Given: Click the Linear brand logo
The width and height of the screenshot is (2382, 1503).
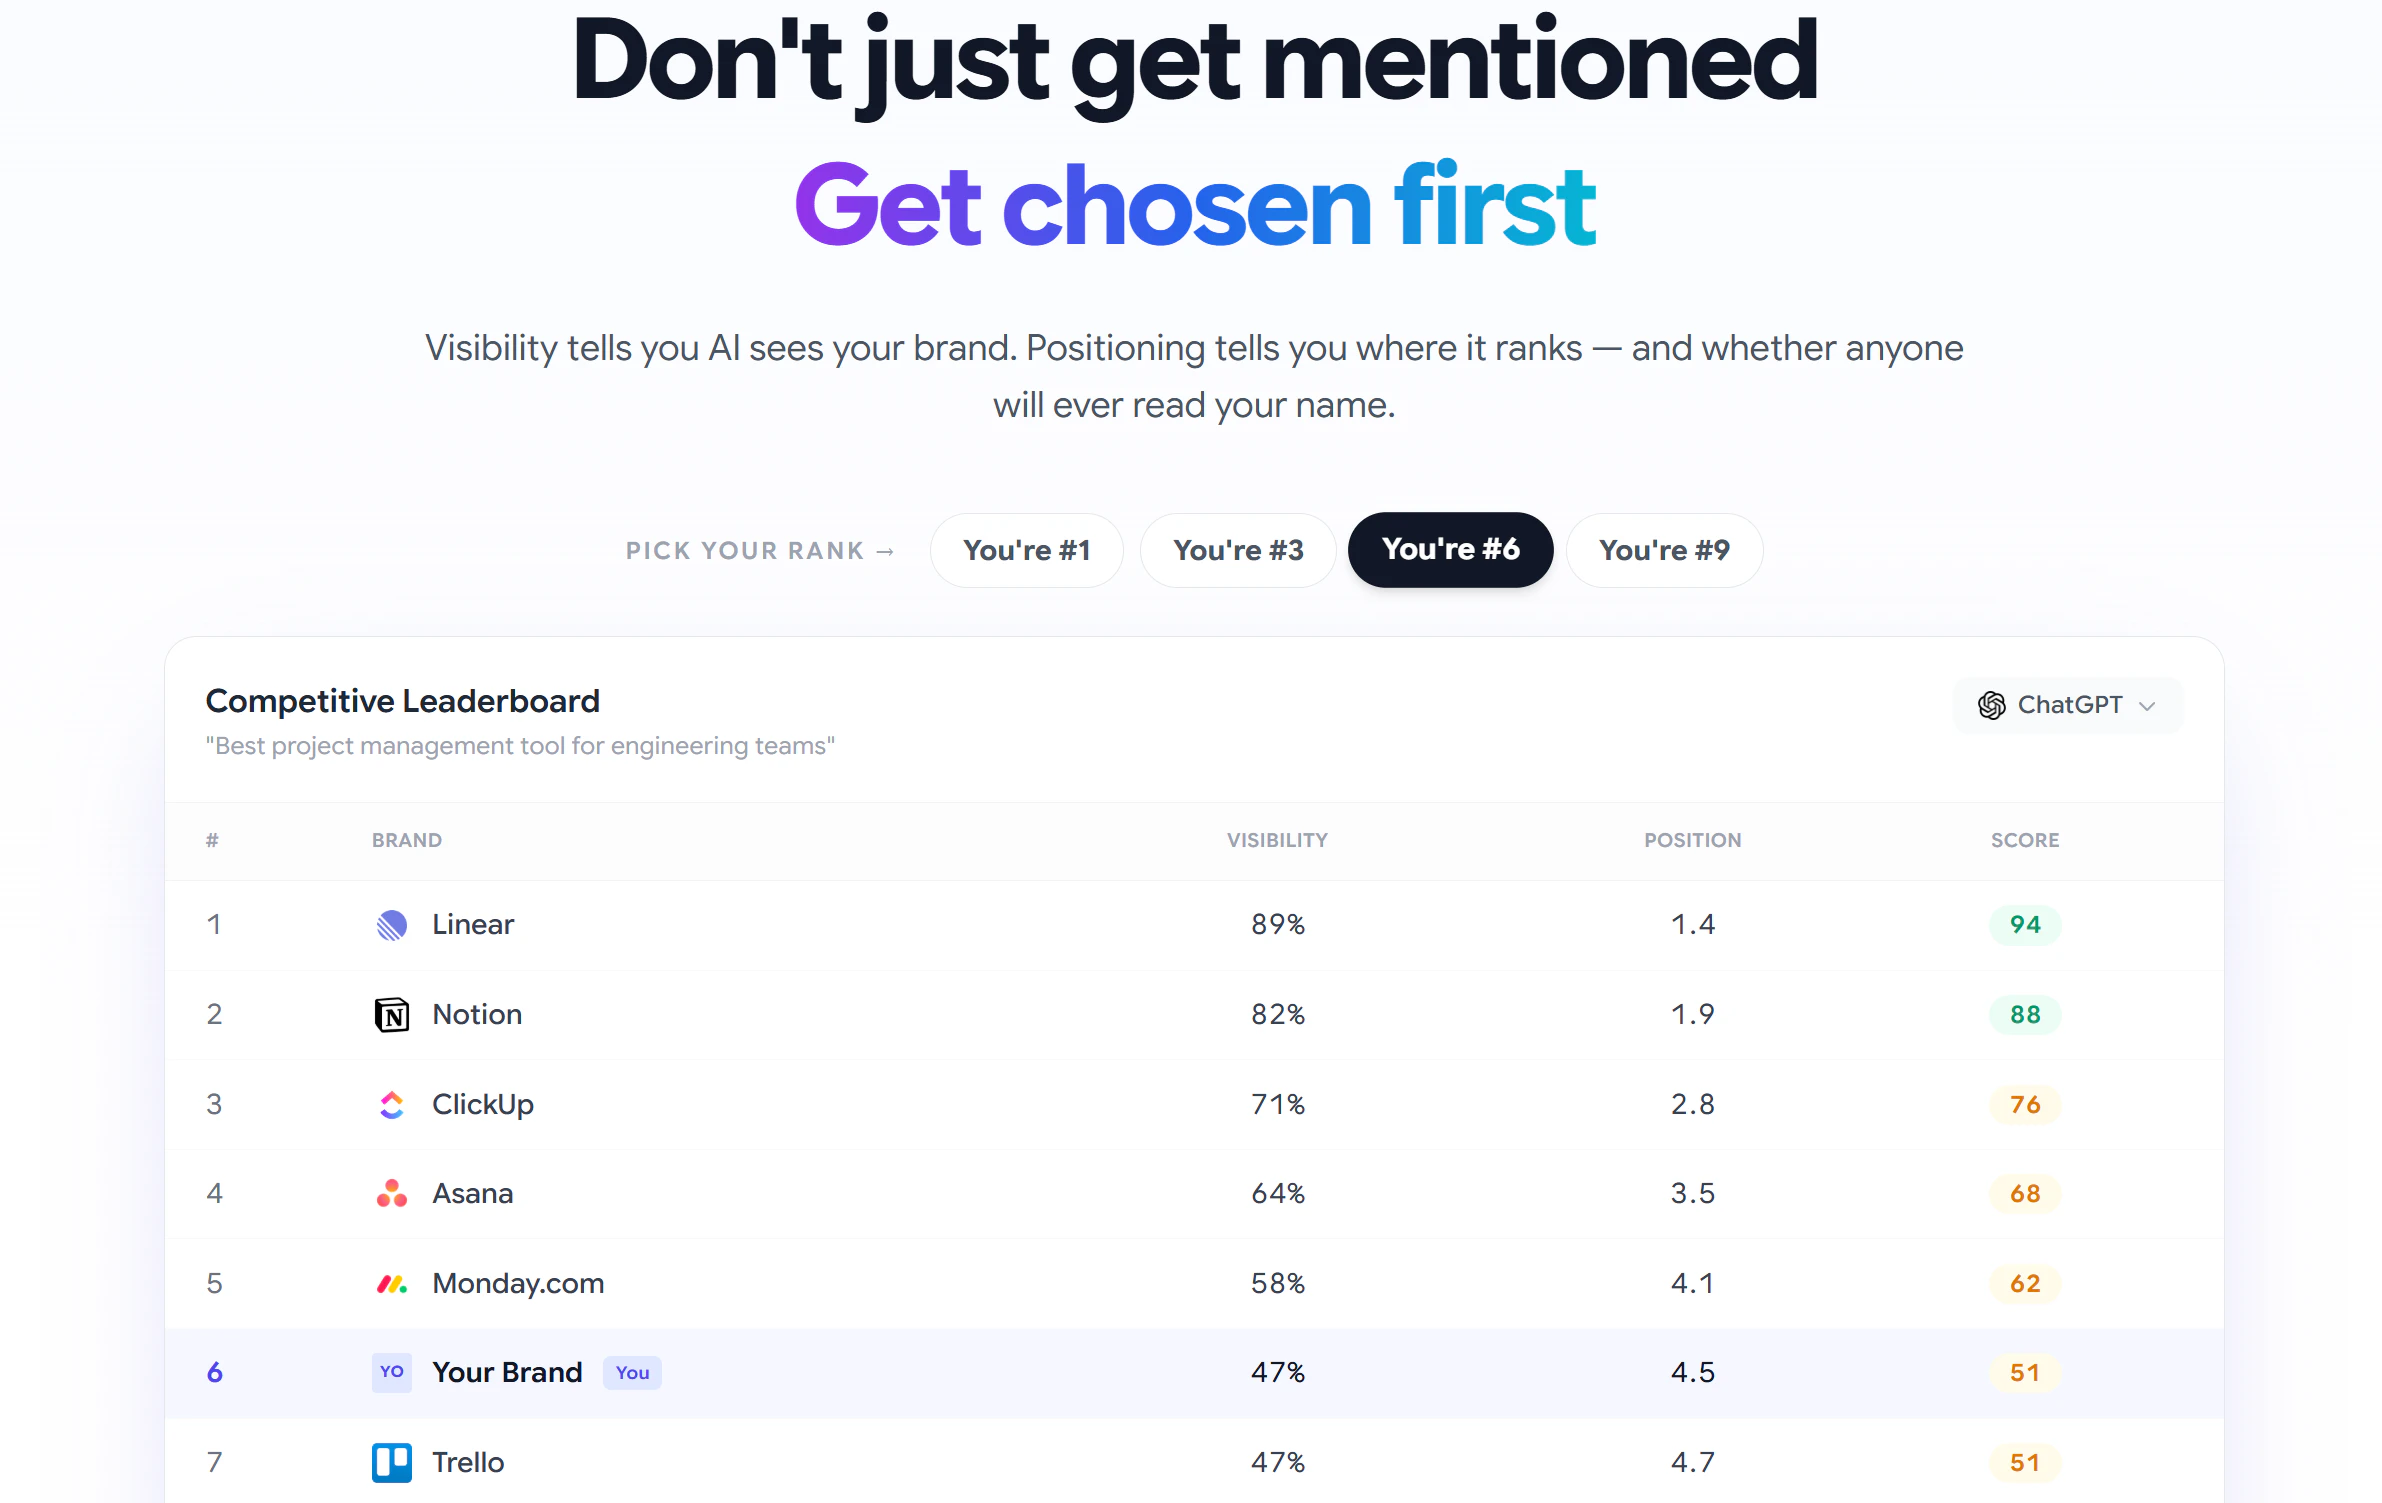Looking at the screenshot, I should coord(392,925).
